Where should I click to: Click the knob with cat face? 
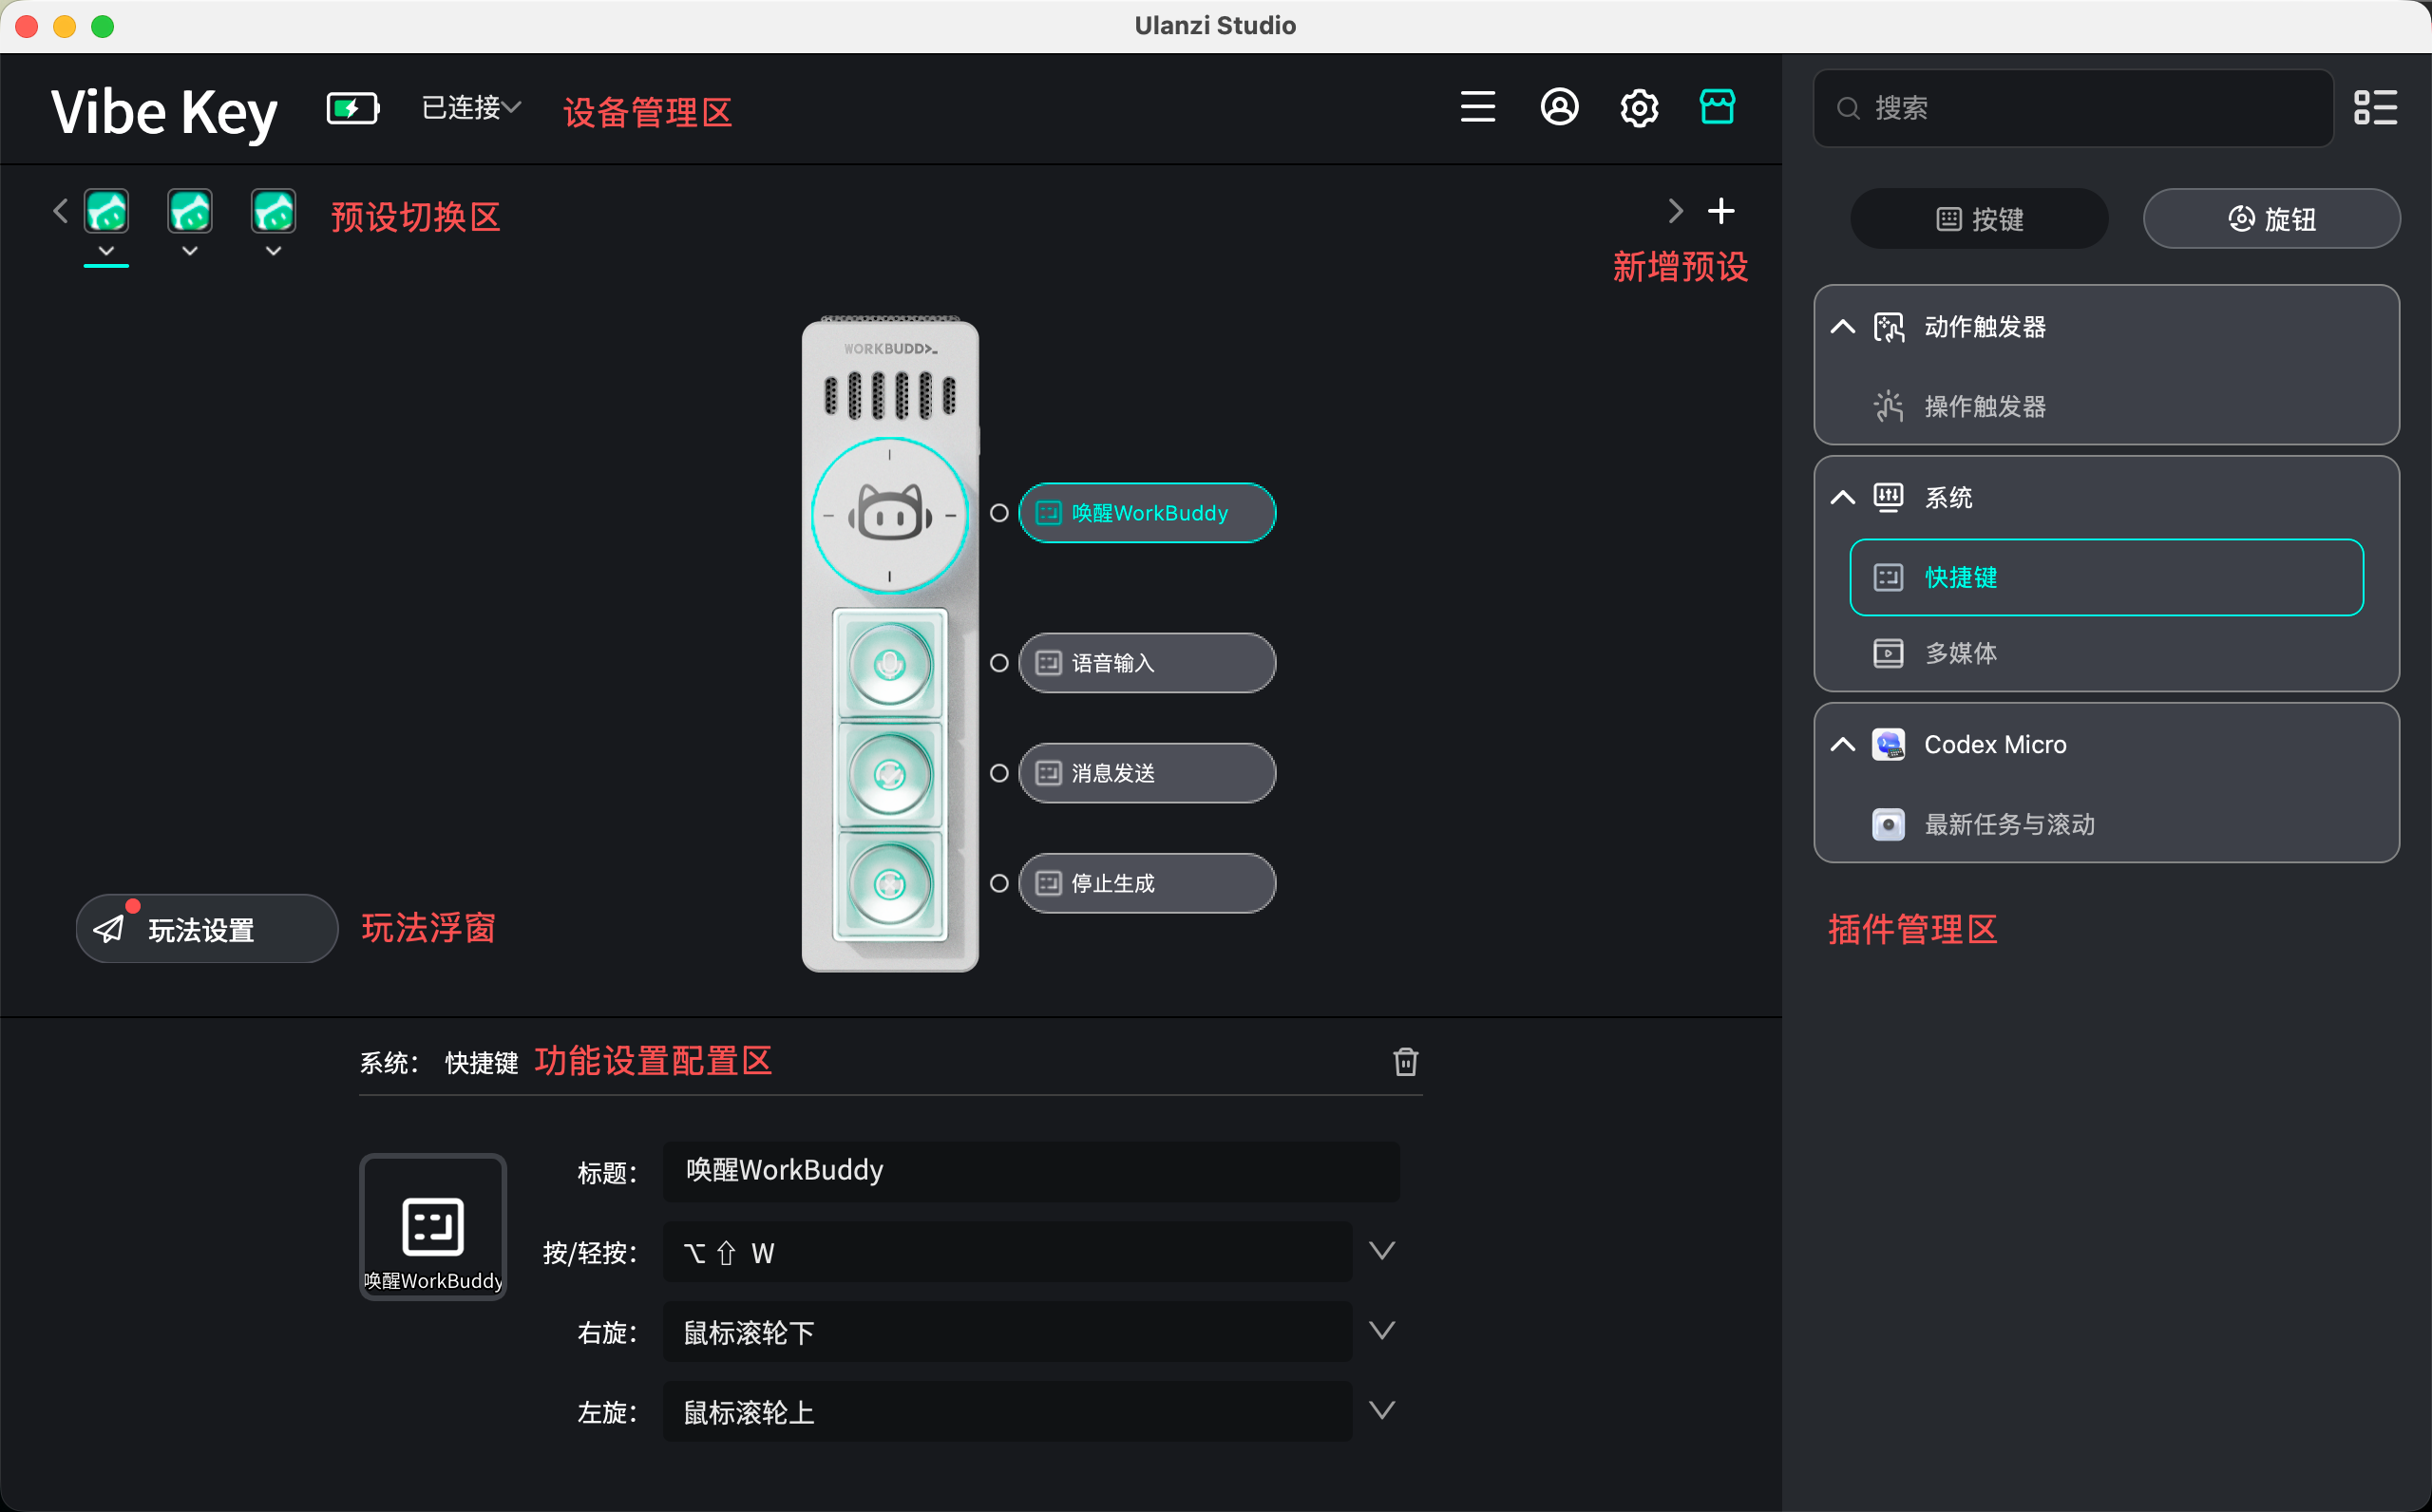tap(889, 516)
